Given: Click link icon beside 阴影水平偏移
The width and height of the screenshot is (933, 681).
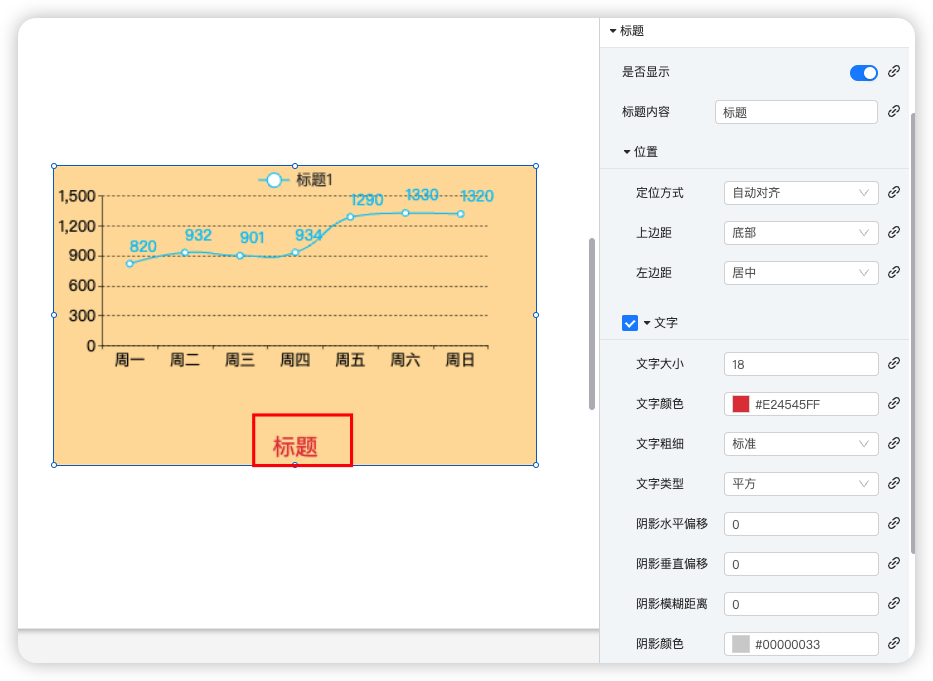Looking at the screenshot, I should [893, 523].
